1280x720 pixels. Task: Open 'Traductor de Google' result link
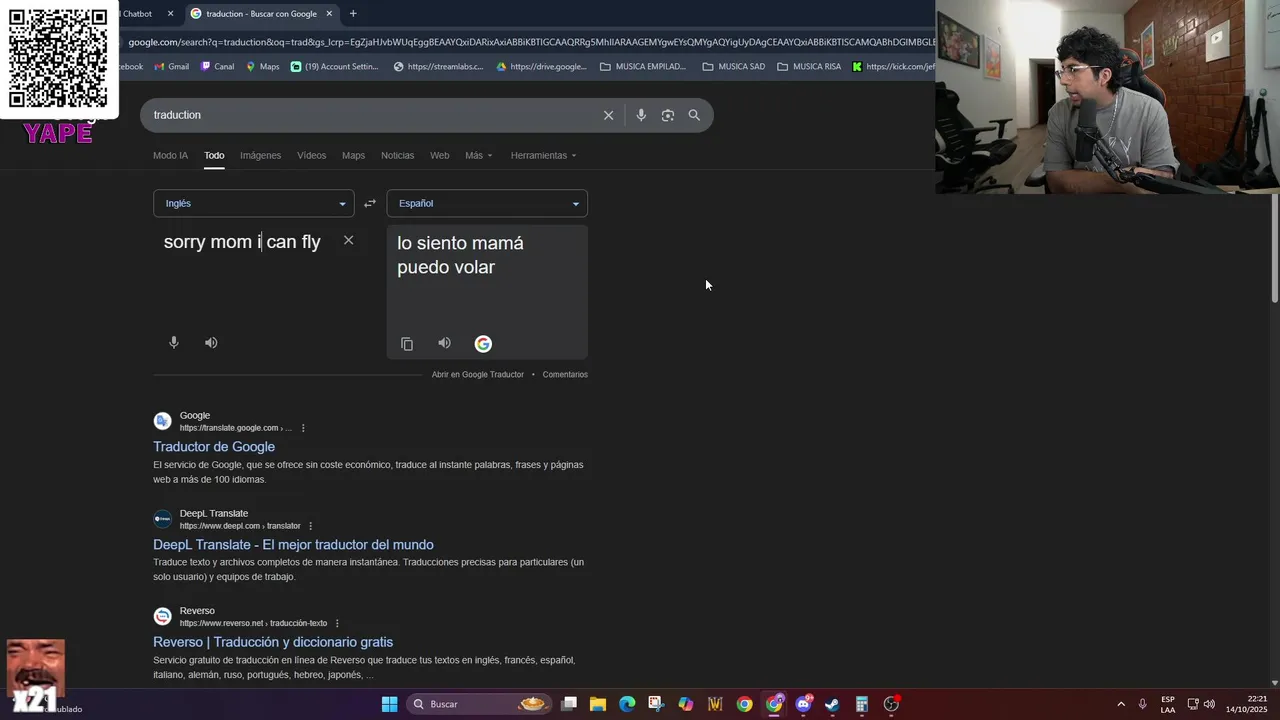point(214,447)
